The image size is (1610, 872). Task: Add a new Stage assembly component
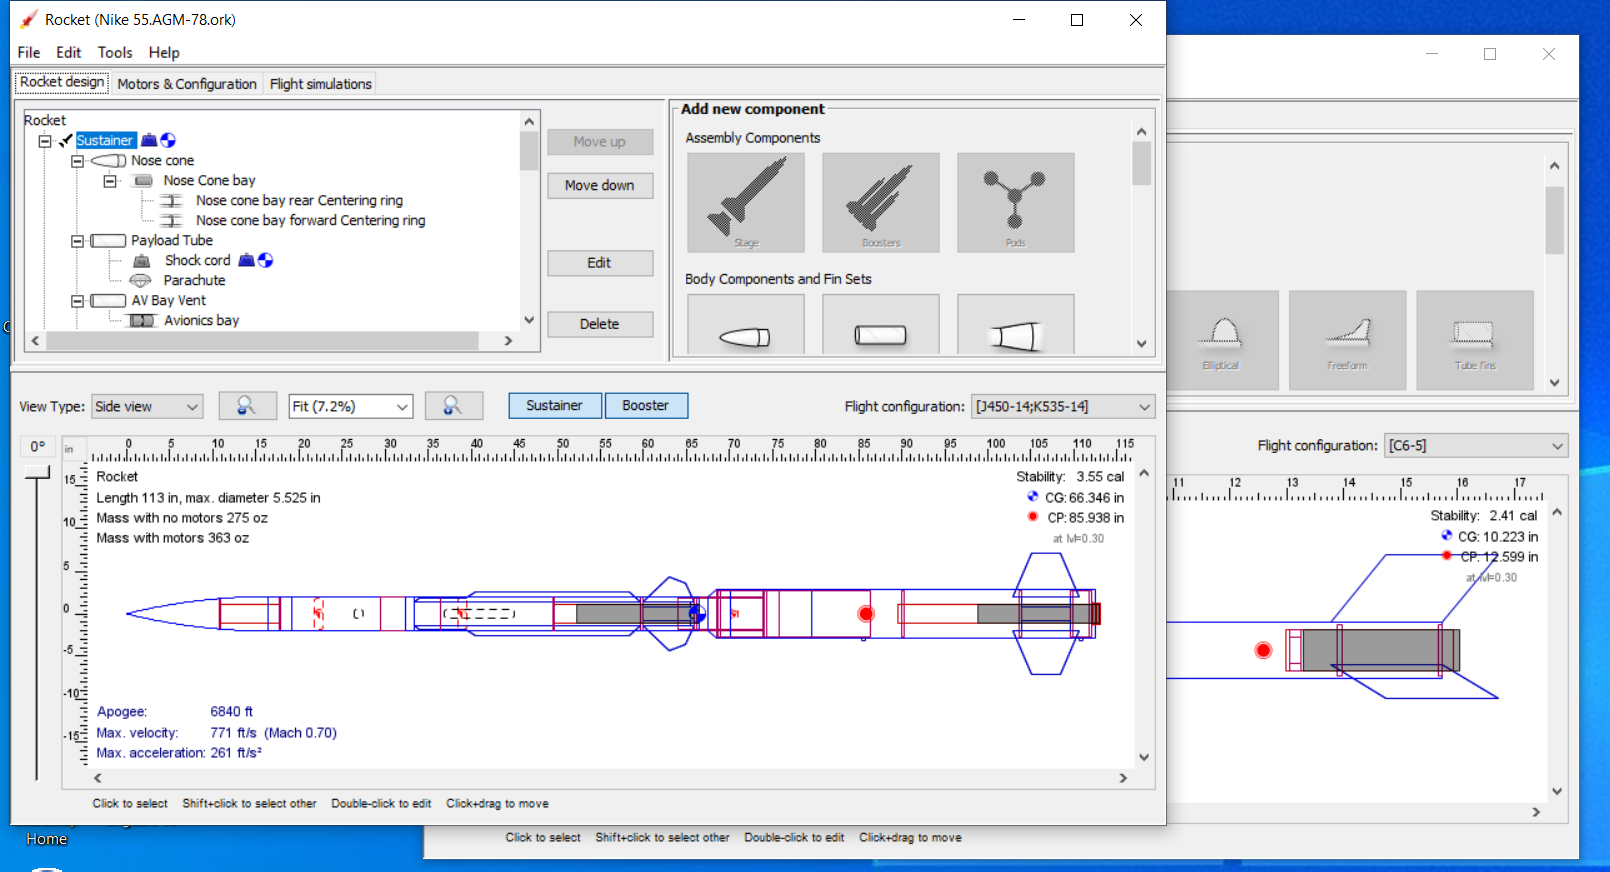pyautogui.click(x=745, y=202)
